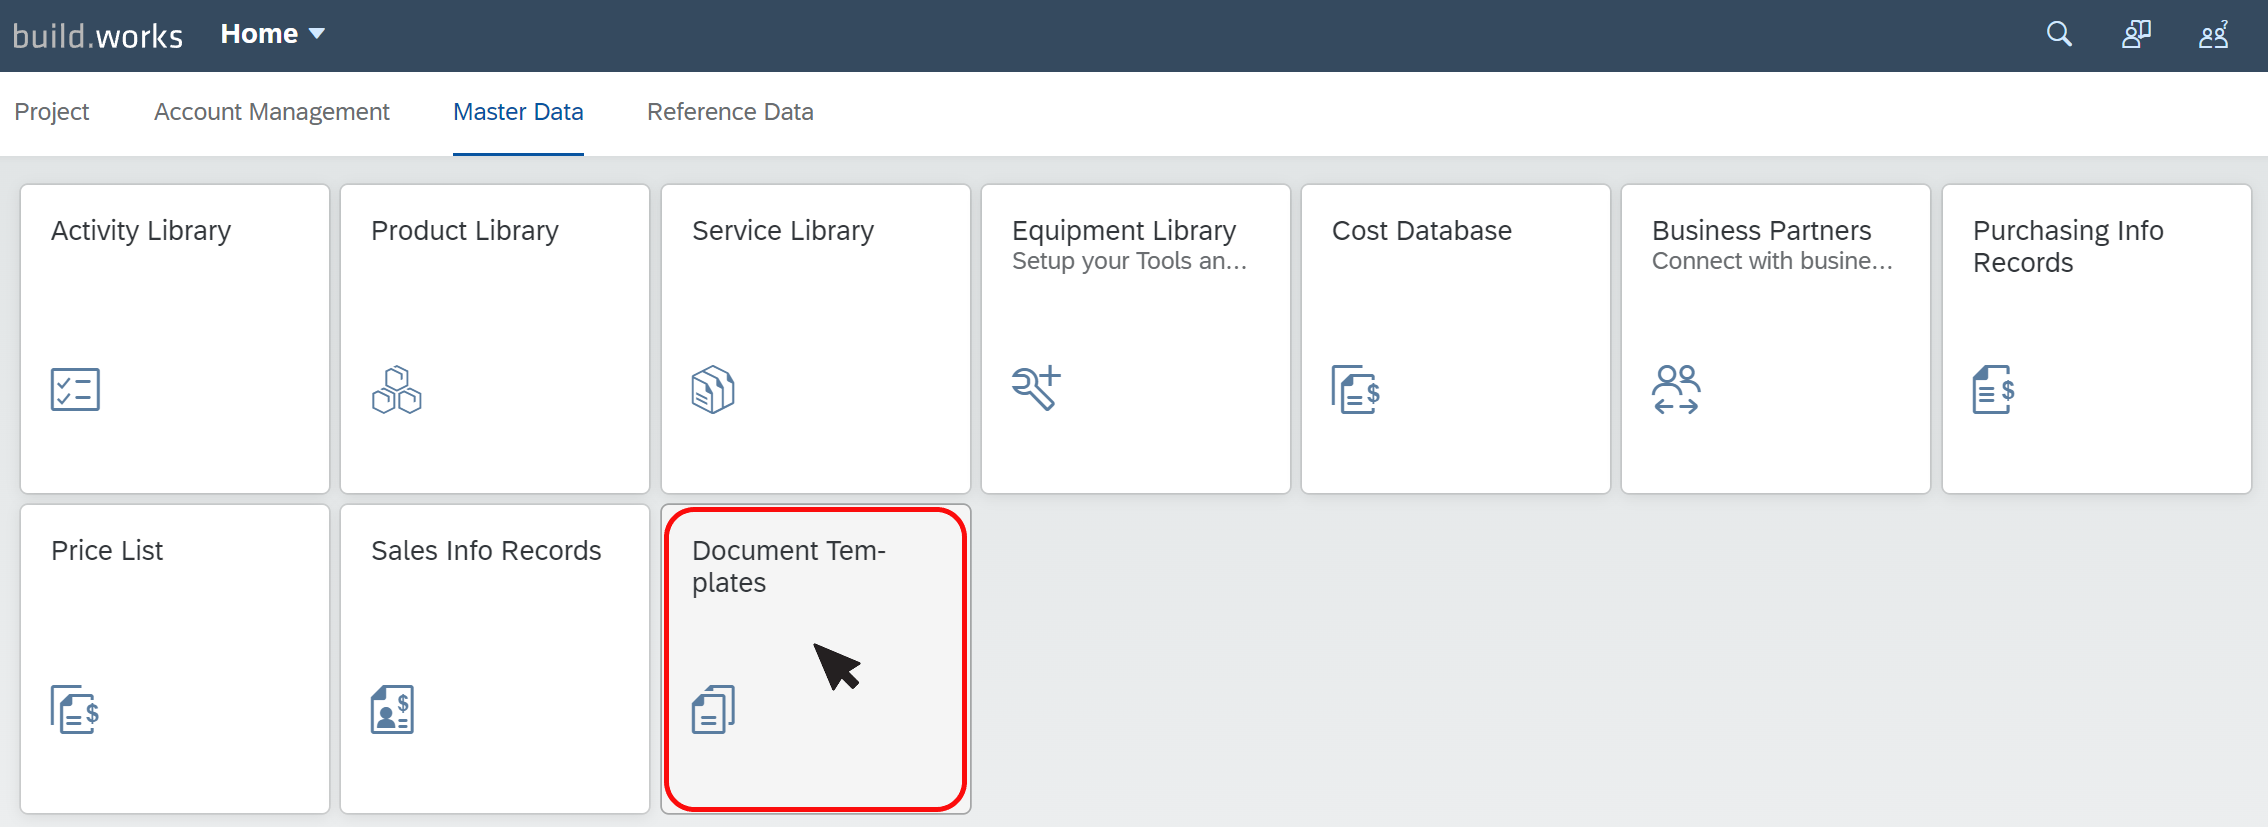Switch to the Account Management tab
Viewport: 2268px width, 827px height.
coord(272,112)
